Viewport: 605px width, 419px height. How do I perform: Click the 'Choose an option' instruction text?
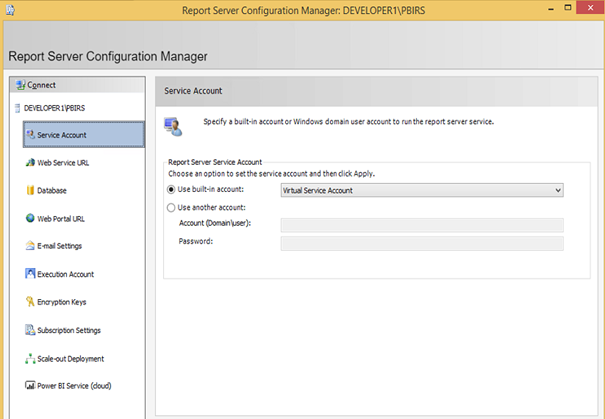point(272,174)
